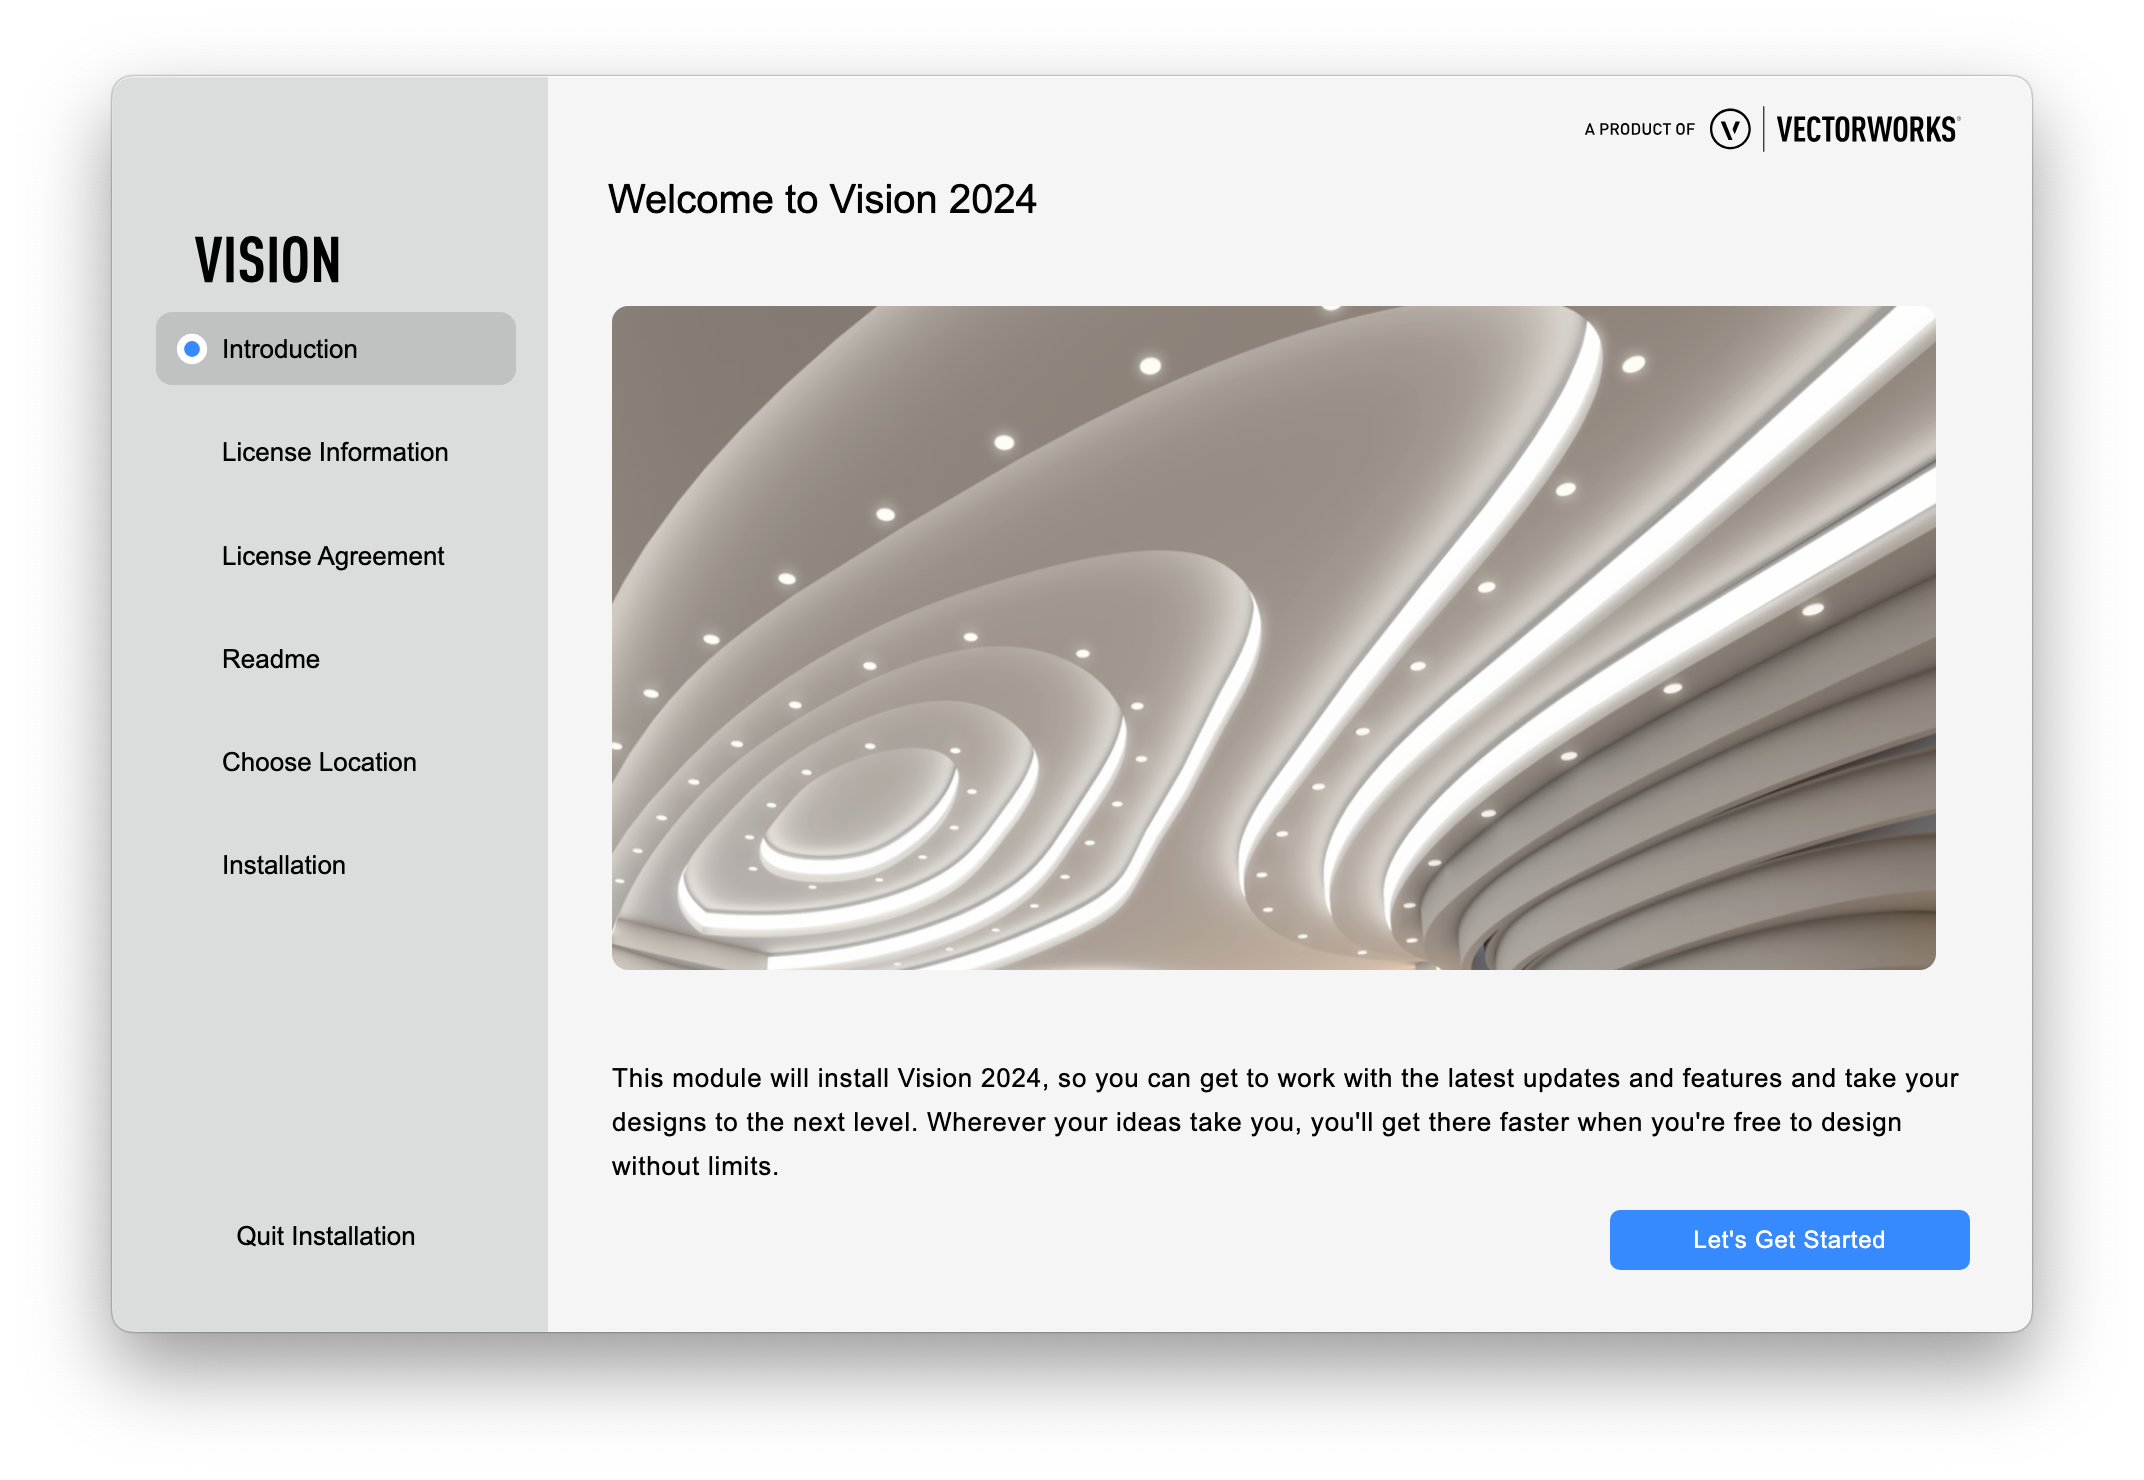
Task: Go to the Choose Location step
Action: click(319, 762)
